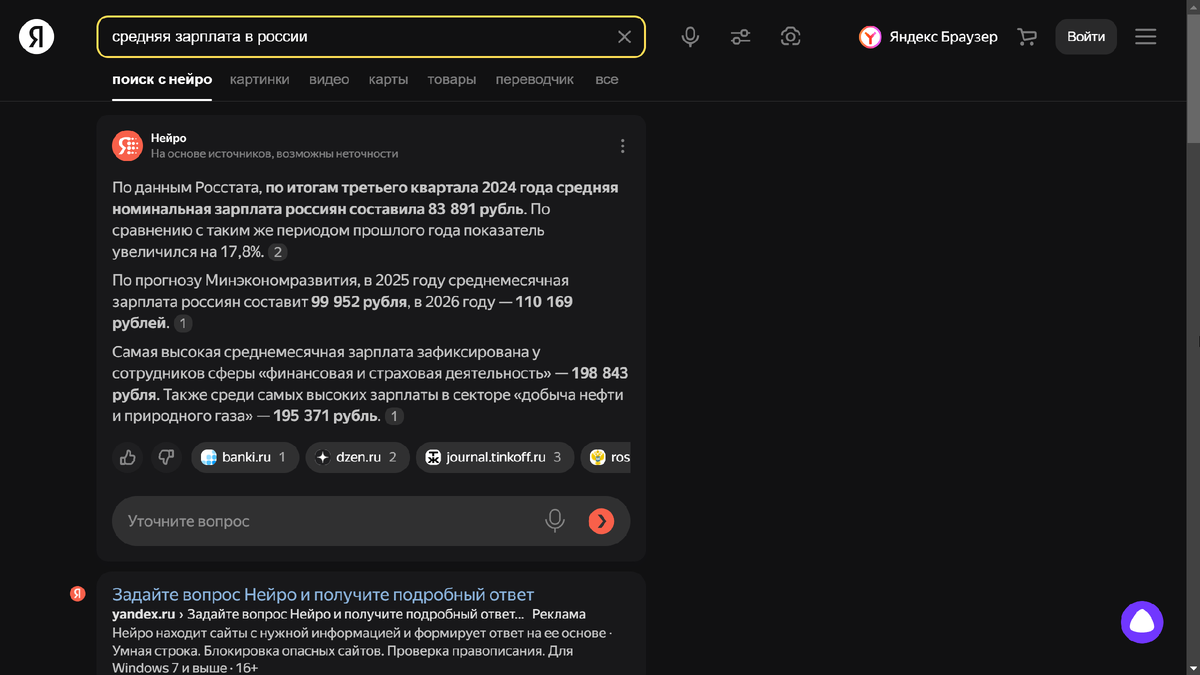Open the Яндекс Браузер link
This screenshot has height=675, width=1200.
coord(928,37)
